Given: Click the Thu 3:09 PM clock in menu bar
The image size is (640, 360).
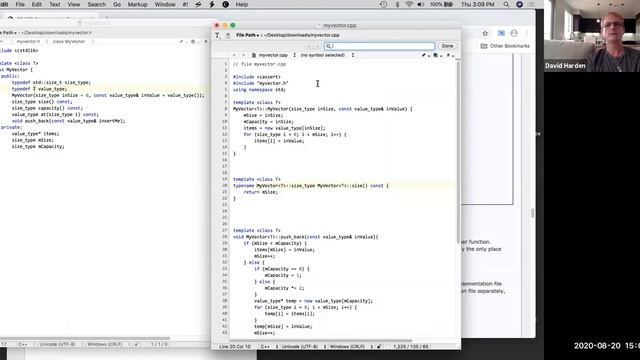Looking at the screenshot, I should click(x=478, y=4).
